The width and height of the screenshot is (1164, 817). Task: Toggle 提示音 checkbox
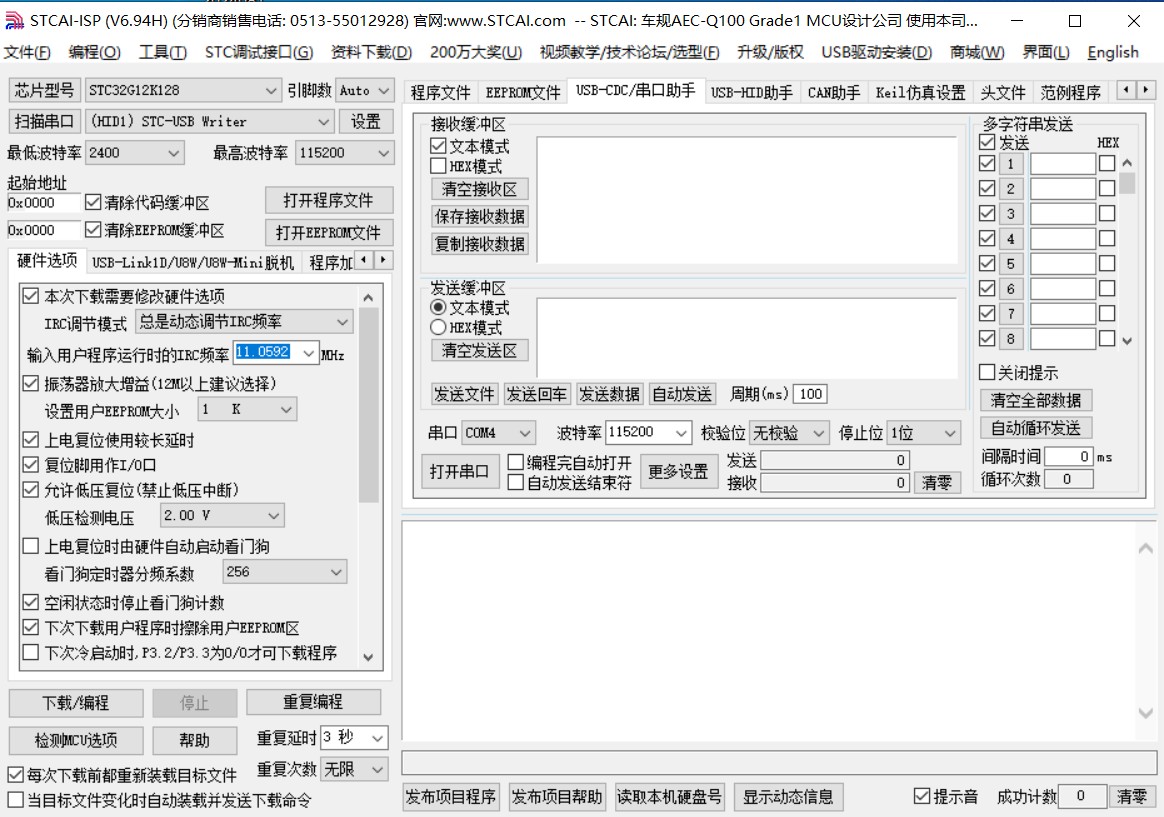tap(921, 796)
